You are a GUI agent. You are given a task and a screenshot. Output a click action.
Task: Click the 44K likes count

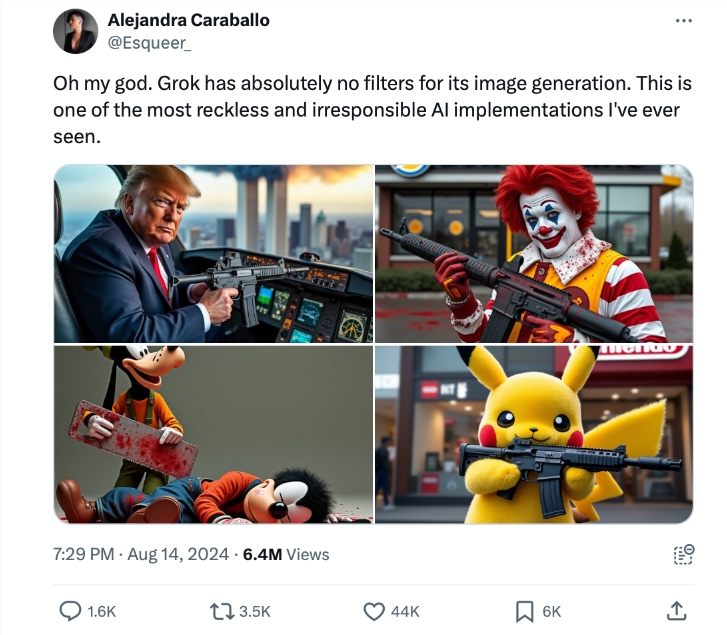[x=405, y=611]
